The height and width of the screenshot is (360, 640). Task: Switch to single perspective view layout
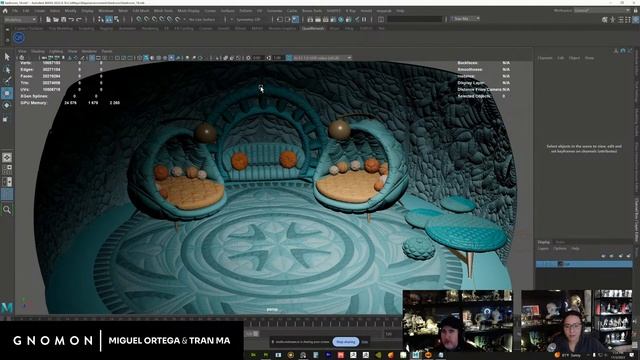(7, 157)
